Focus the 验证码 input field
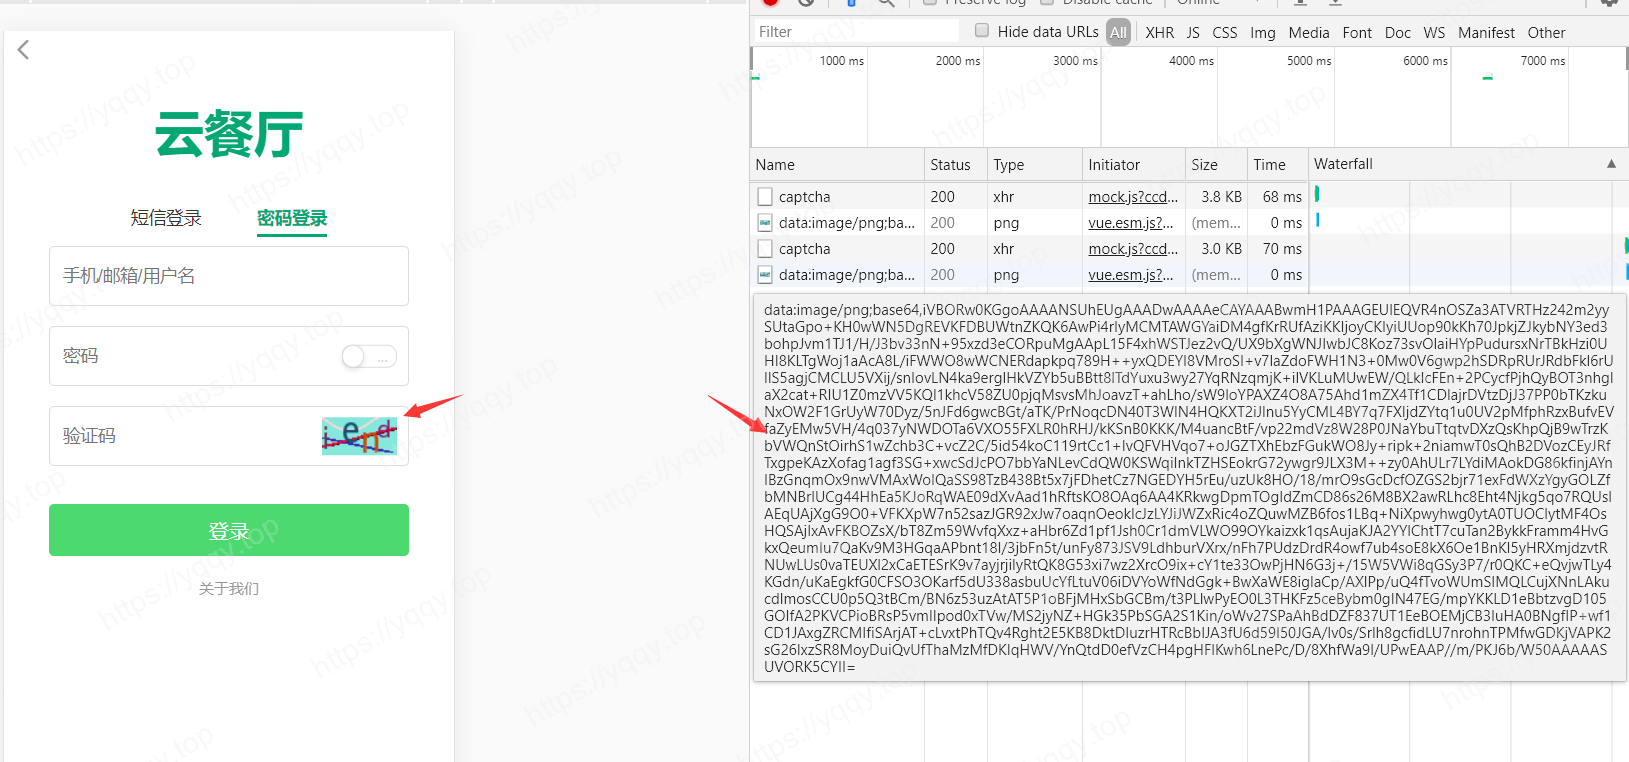 coord(180,436)
